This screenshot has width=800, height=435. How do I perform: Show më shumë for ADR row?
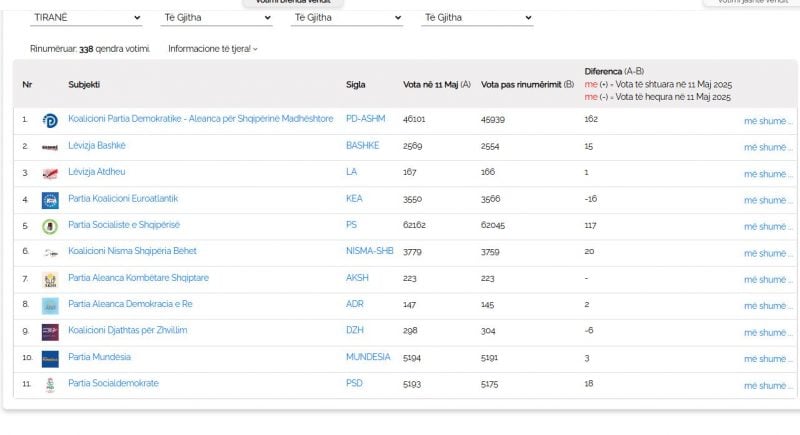[768, 306]
